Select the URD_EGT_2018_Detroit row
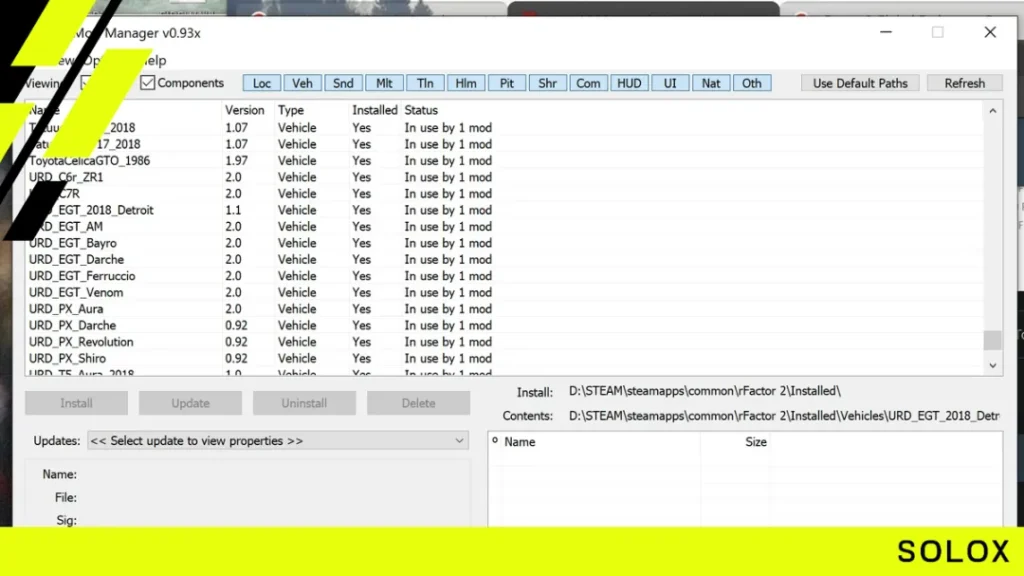1024x576 pixels. pos(504,210)
